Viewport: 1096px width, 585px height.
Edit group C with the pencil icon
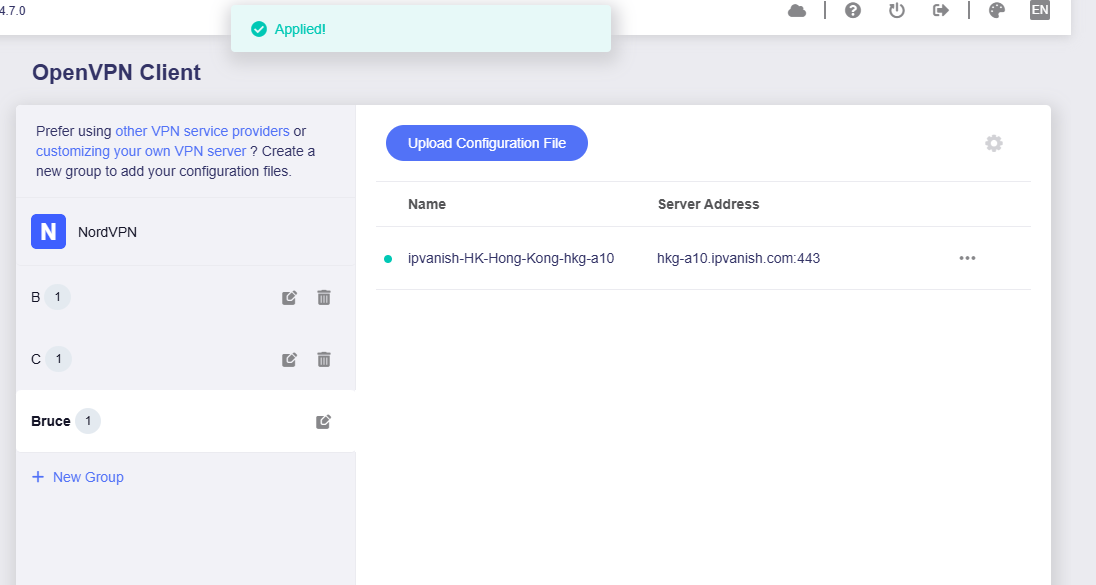(x=289, y=359)
